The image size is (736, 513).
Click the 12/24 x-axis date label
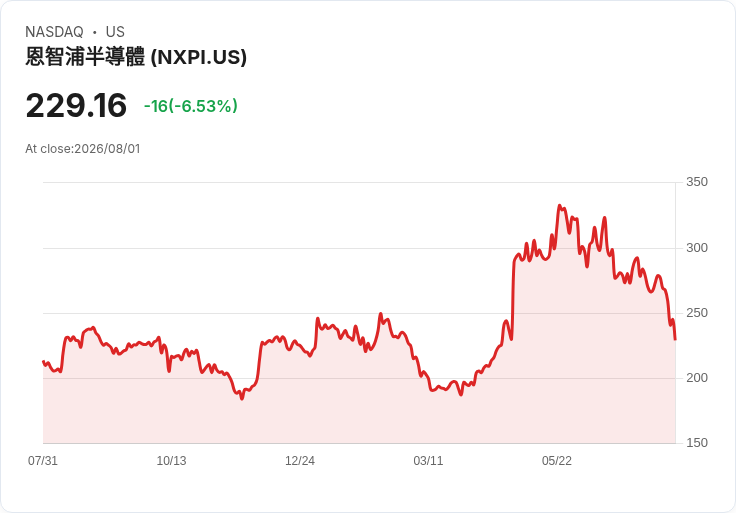[x=299, y=460]
